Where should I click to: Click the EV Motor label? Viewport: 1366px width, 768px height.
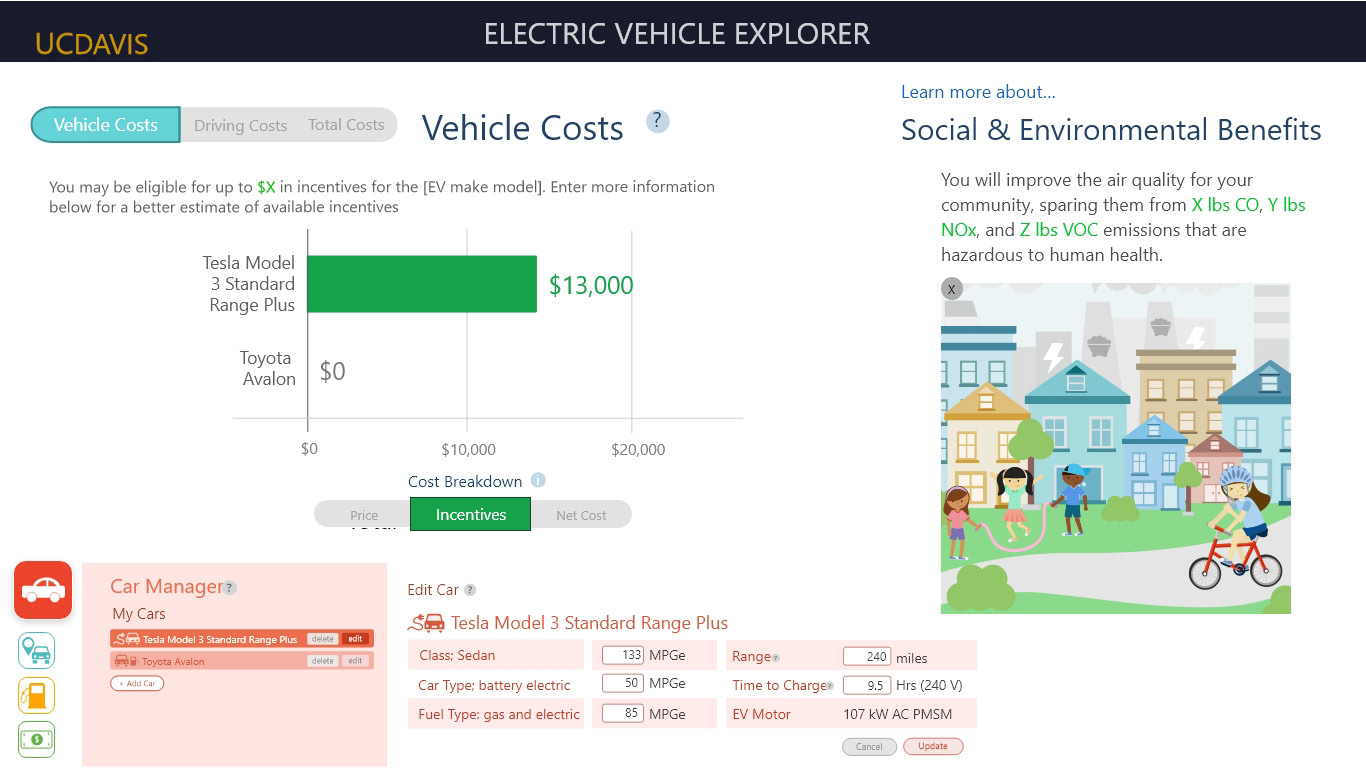point(761,714)
